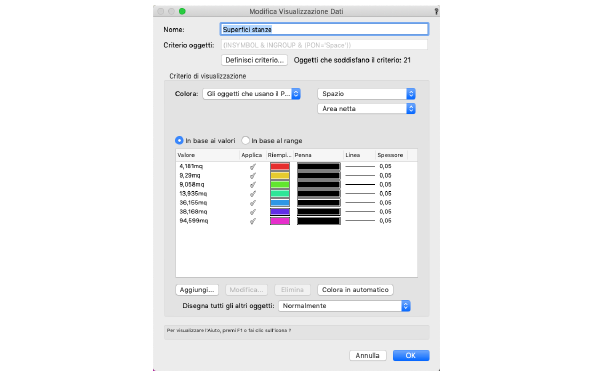Click the 0,05 thickness in the red fill row
Viewport: 593px width, 377px height.
(385, 166)
